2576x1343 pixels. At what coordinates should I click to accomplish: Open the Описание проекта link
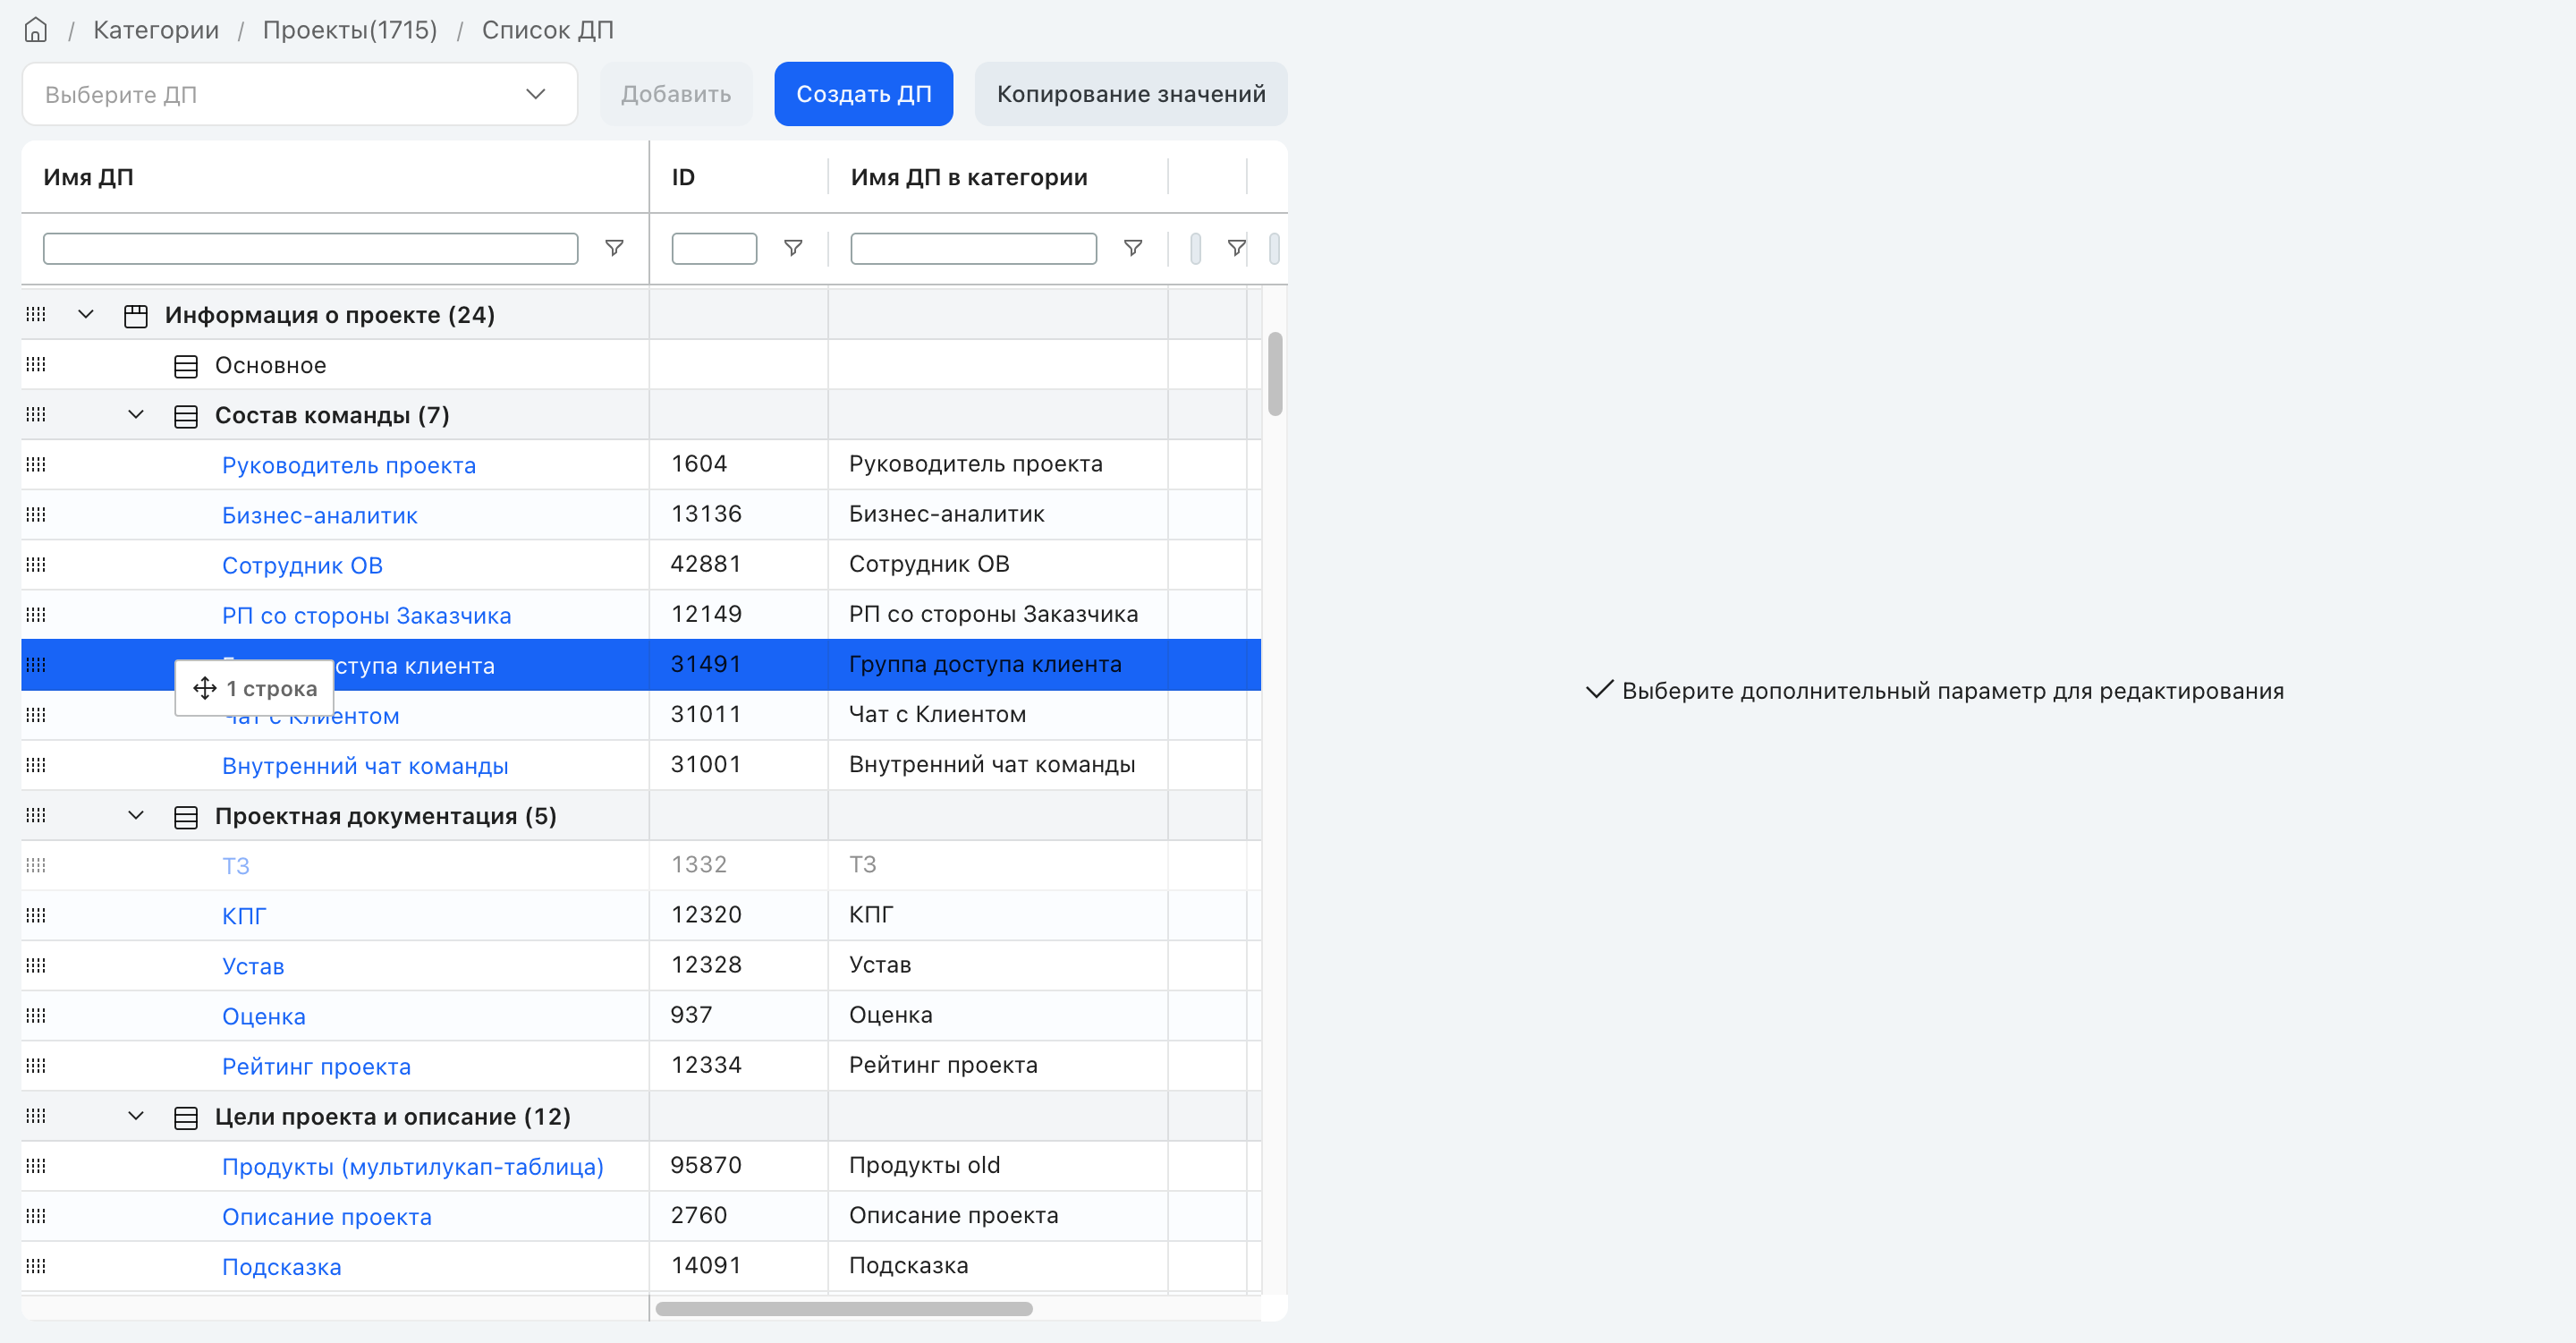[x=327, y=1217]
